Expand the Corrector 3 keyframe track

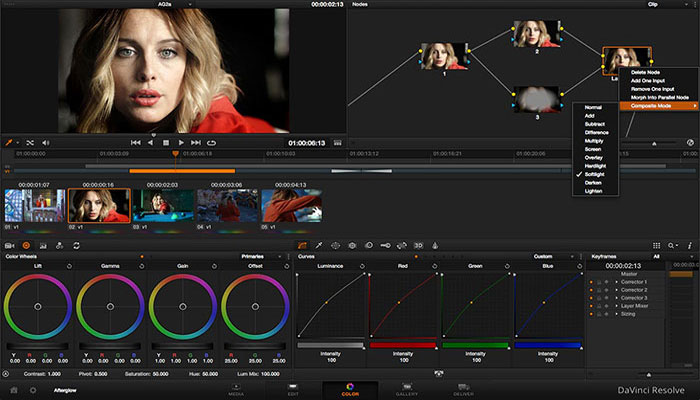617,298
